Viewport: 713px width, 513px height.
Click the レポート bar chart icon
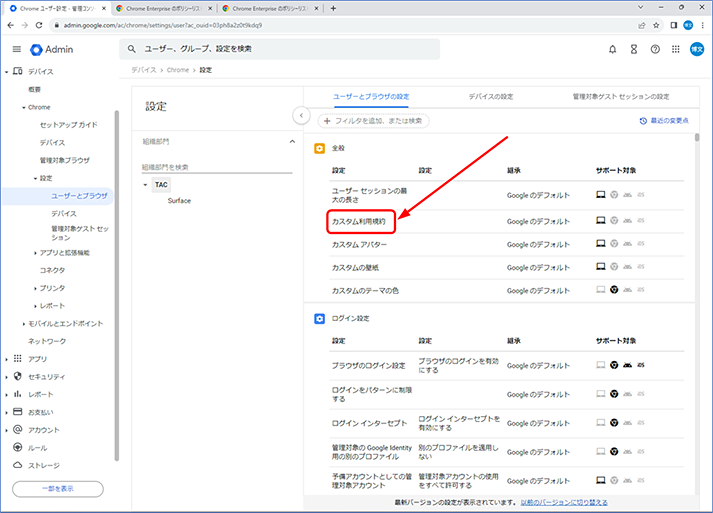18,394
